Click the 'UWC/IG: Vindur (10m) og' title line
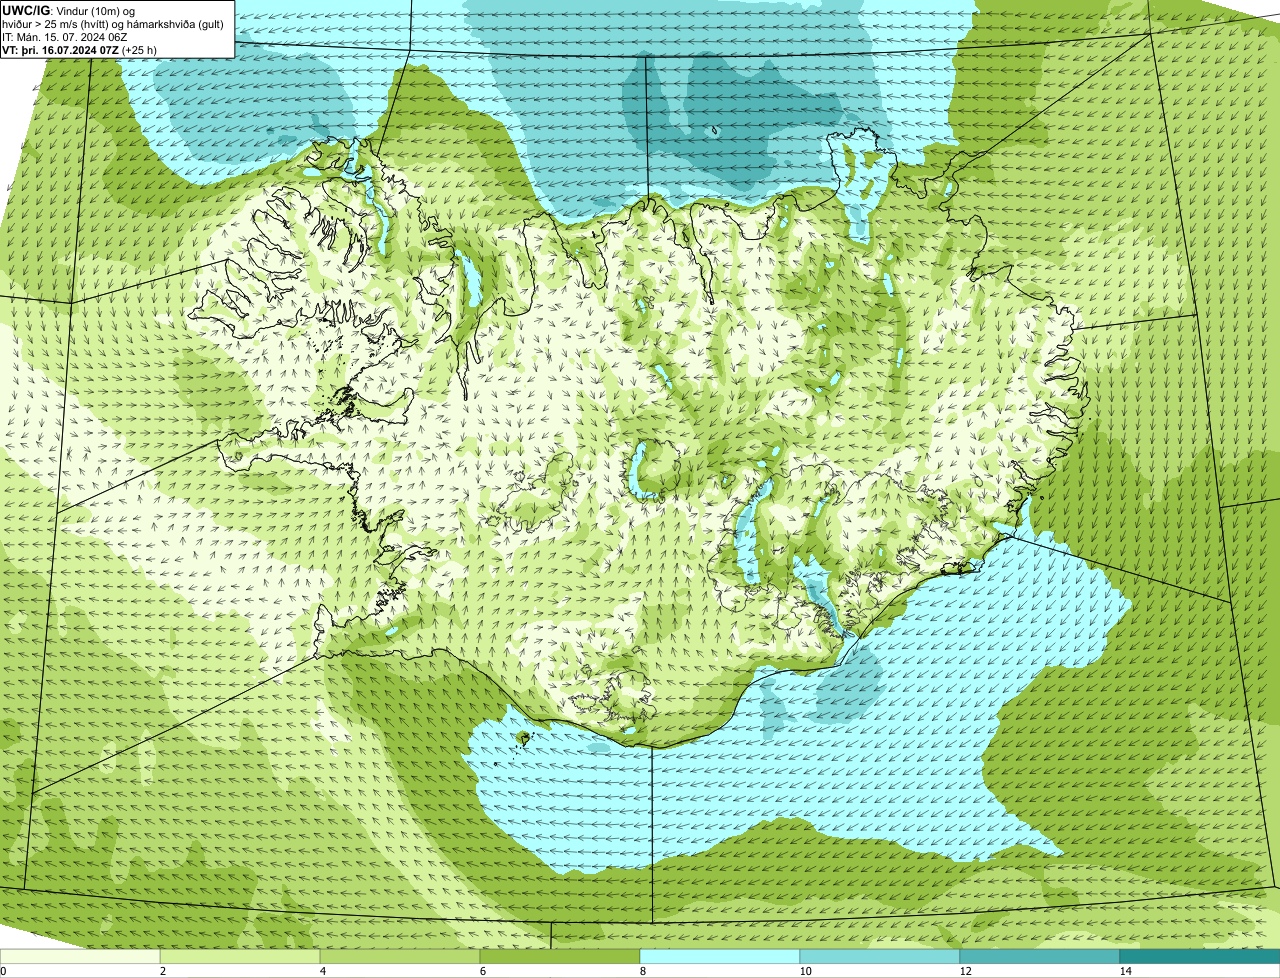Viewport: 1280px width, 978px height. coord(69,11)
